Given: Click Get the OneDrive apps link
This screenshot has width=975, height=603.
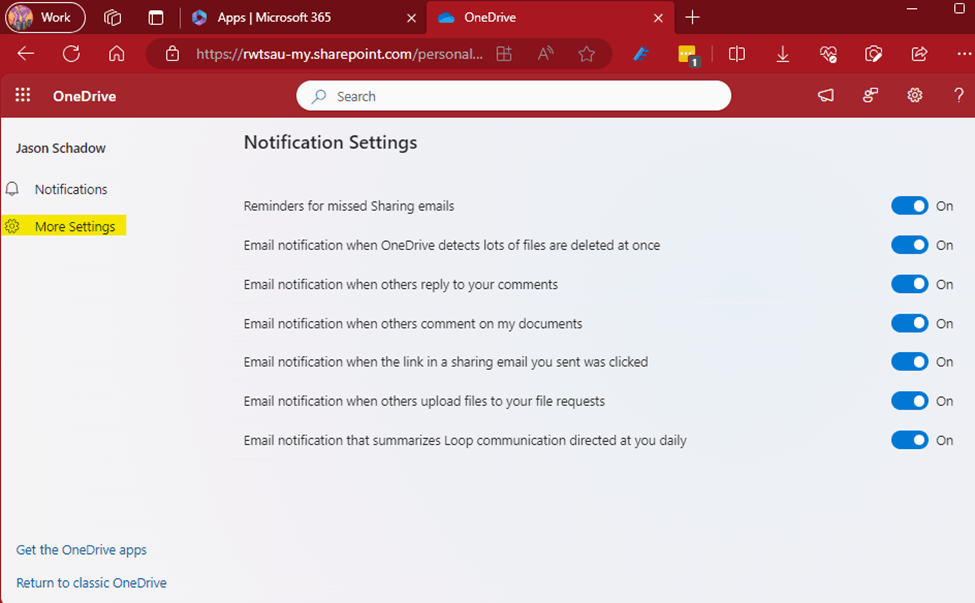Looking at the screenshot, I should coord(81,550).
